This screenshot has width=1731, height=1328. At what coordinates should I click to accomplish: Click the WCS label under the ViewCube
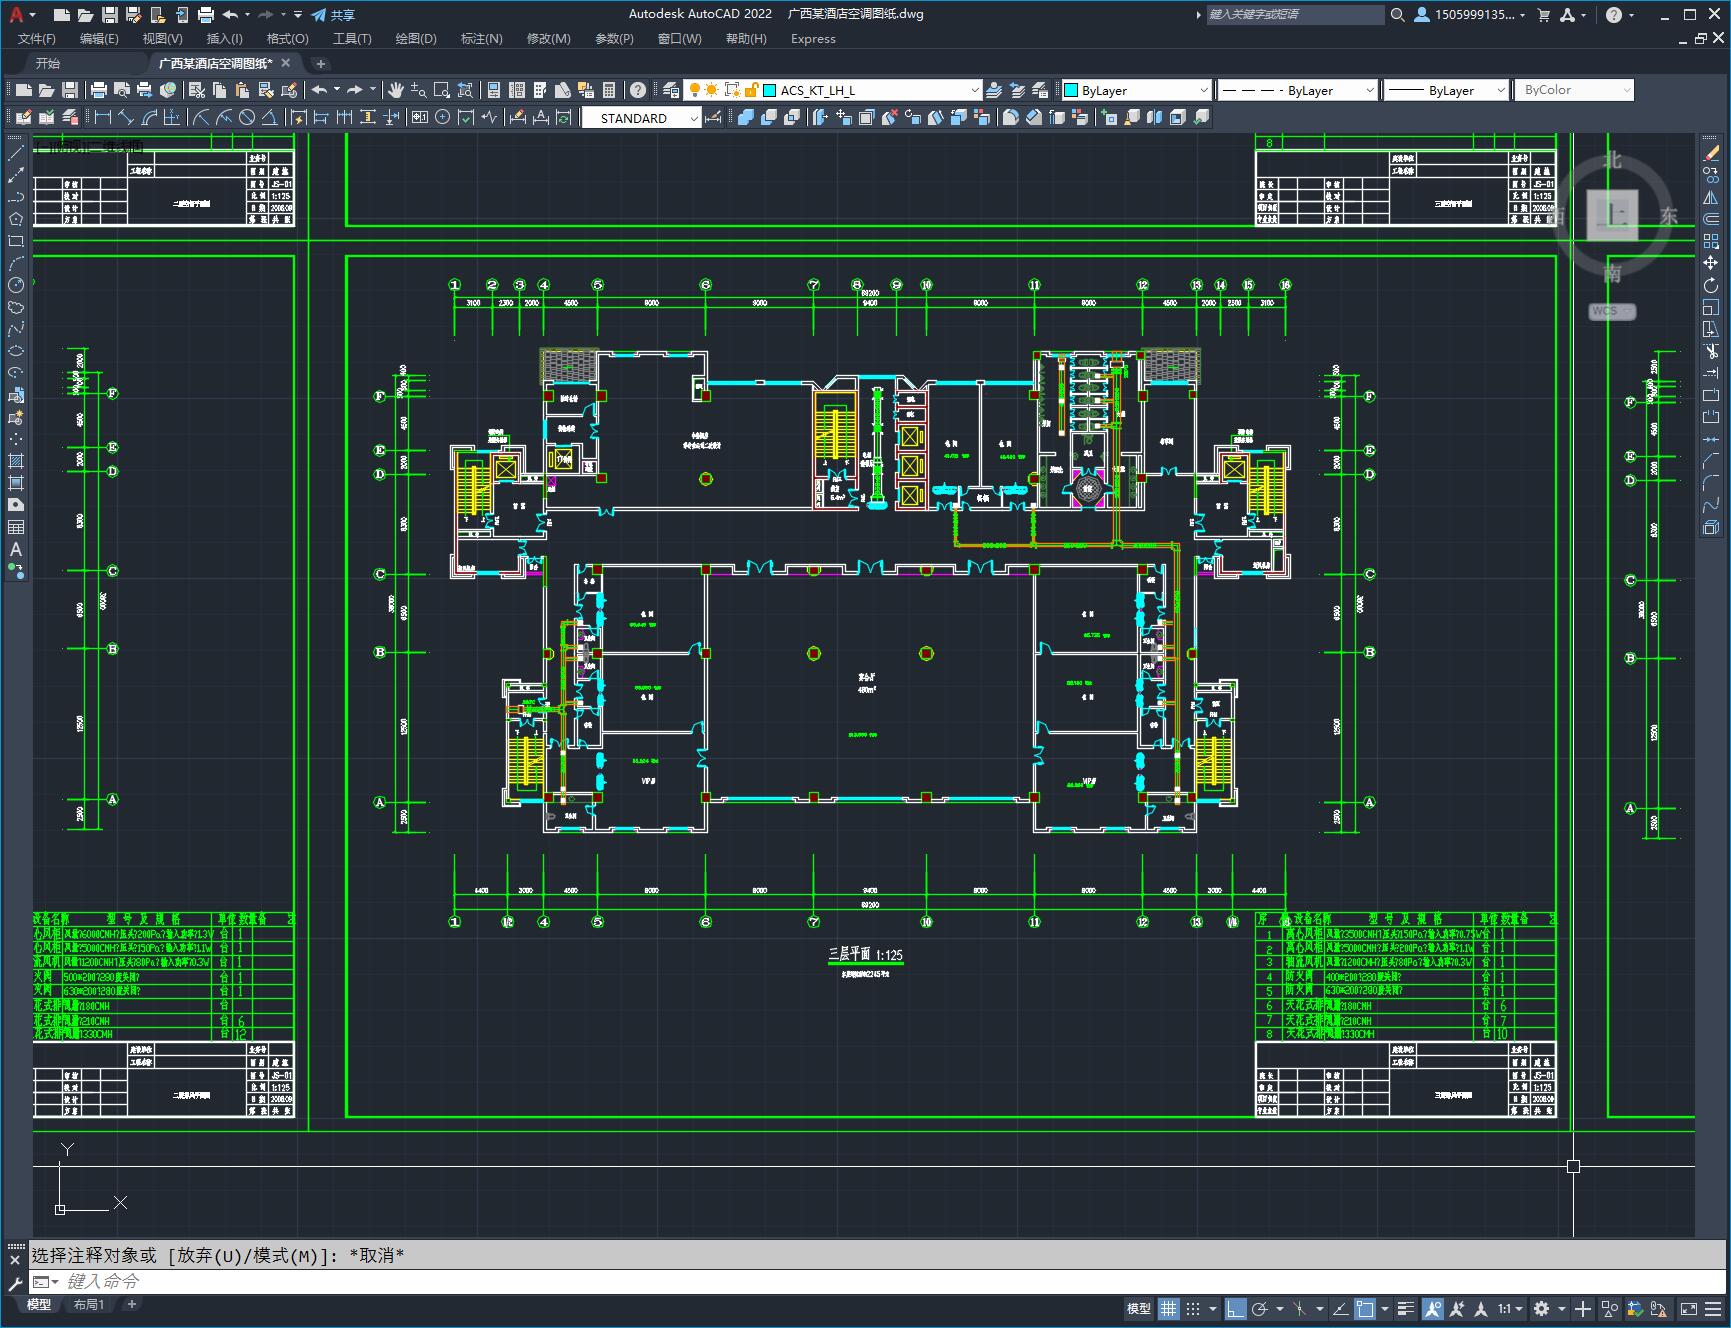(1612, 311)
